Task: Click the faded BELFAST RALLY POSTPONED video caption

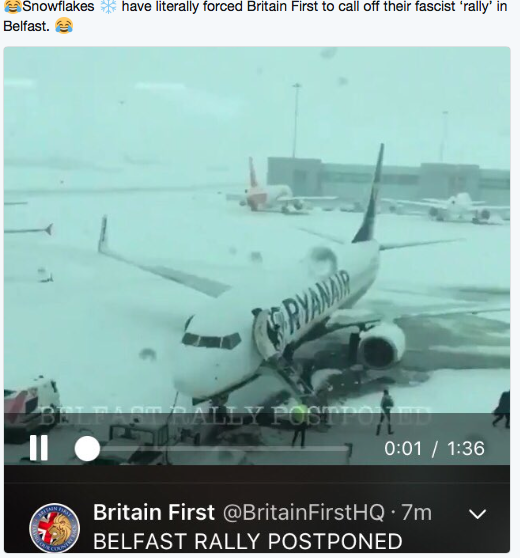Action: (x=235, y=416)
